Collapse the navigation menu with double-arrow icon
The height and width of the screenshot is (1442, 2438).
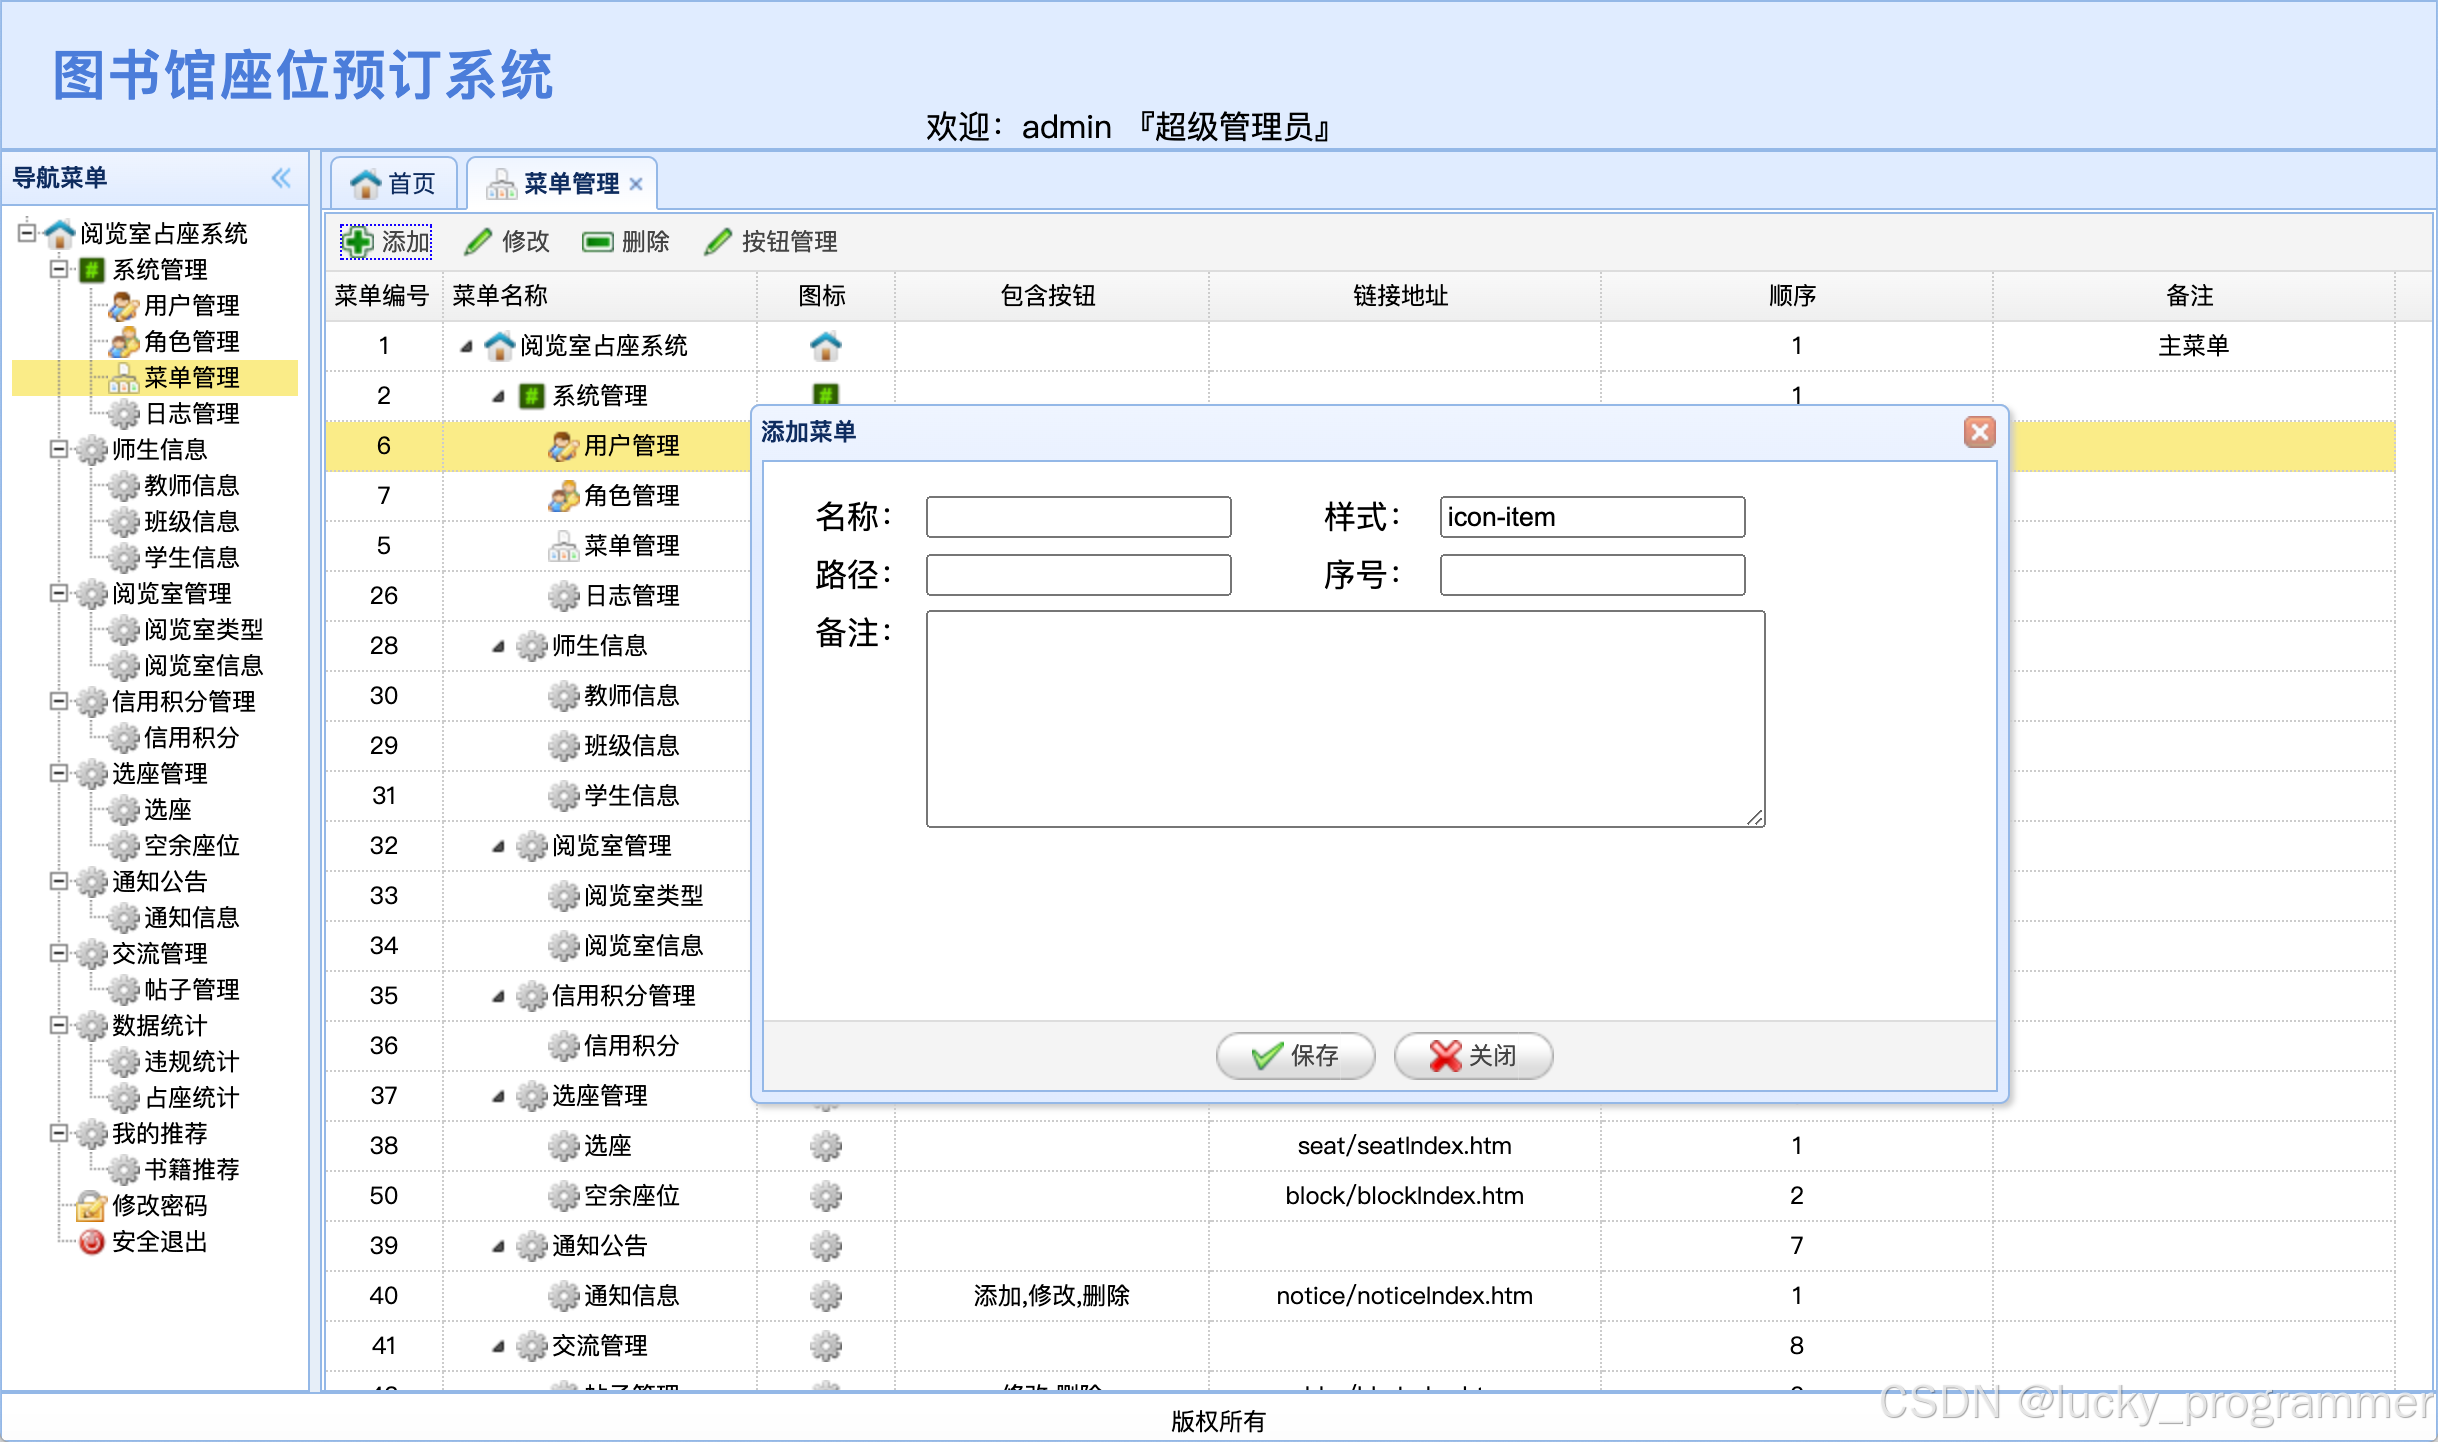pos(281,178)
